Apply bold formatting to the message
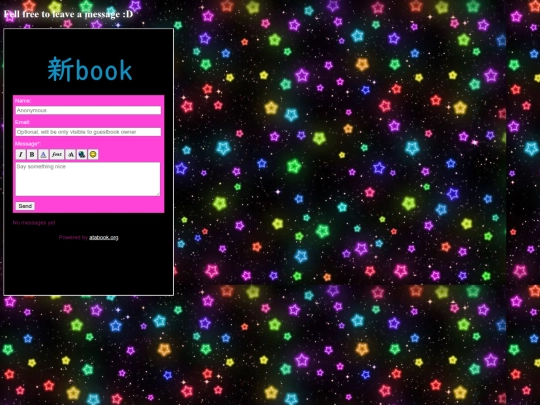Viewport: 540px width, 405px height. [x=32, y=154]
